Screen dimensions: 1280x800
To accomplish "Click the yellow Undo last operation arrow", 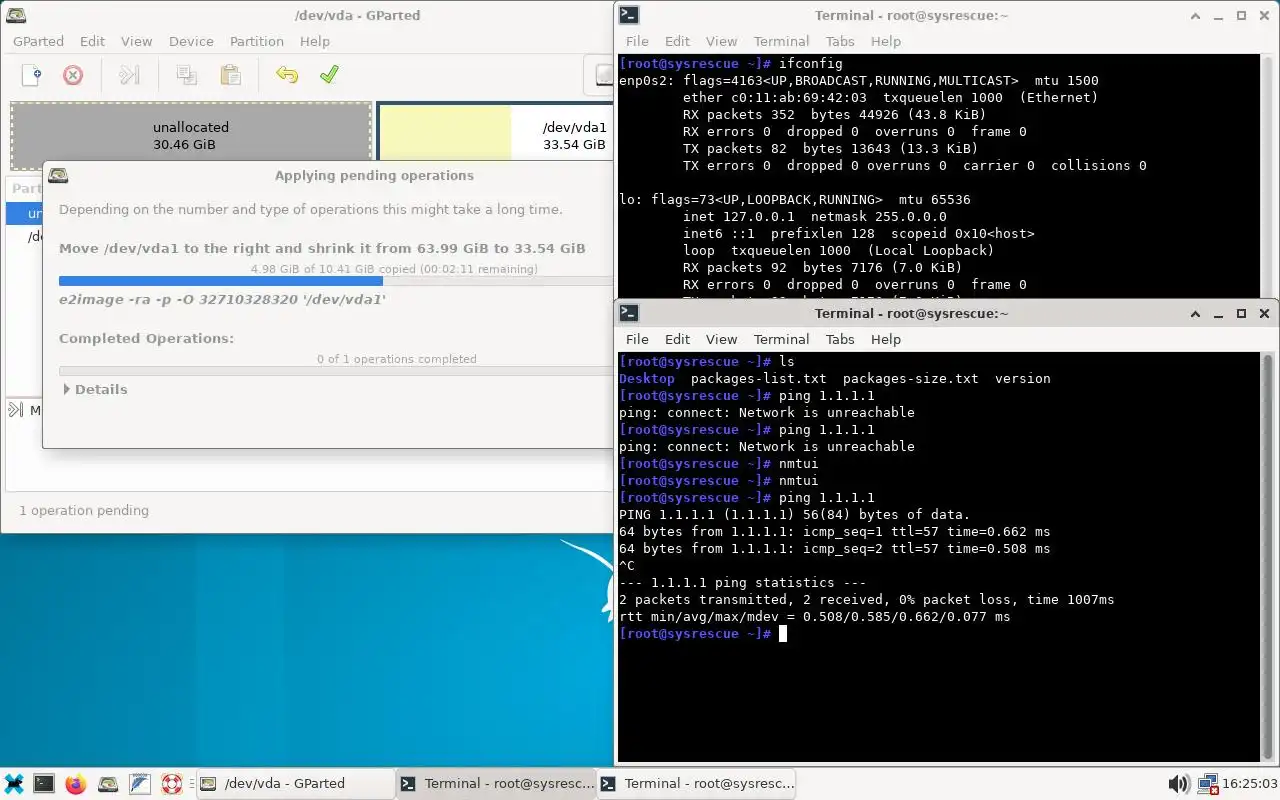I will (287, 75).
